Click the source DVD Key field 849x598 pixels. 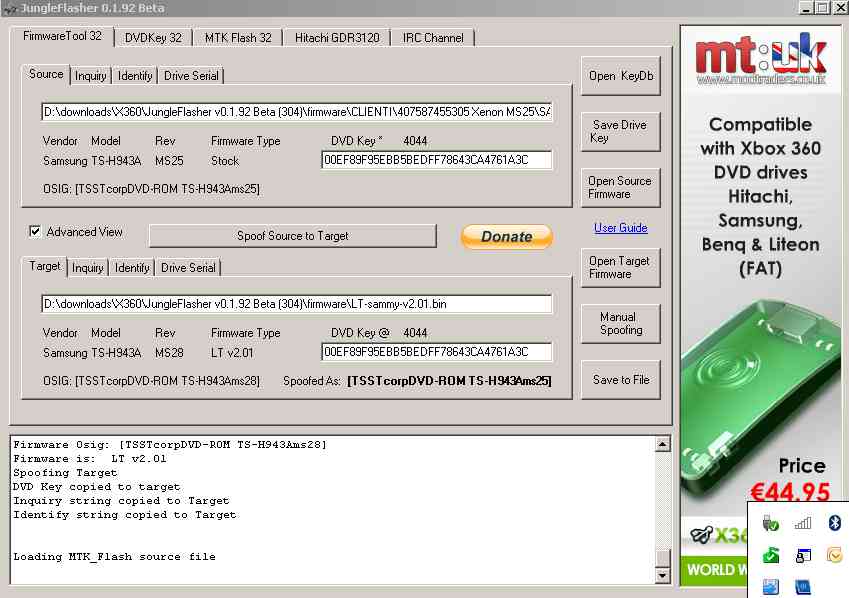(436, 160)
